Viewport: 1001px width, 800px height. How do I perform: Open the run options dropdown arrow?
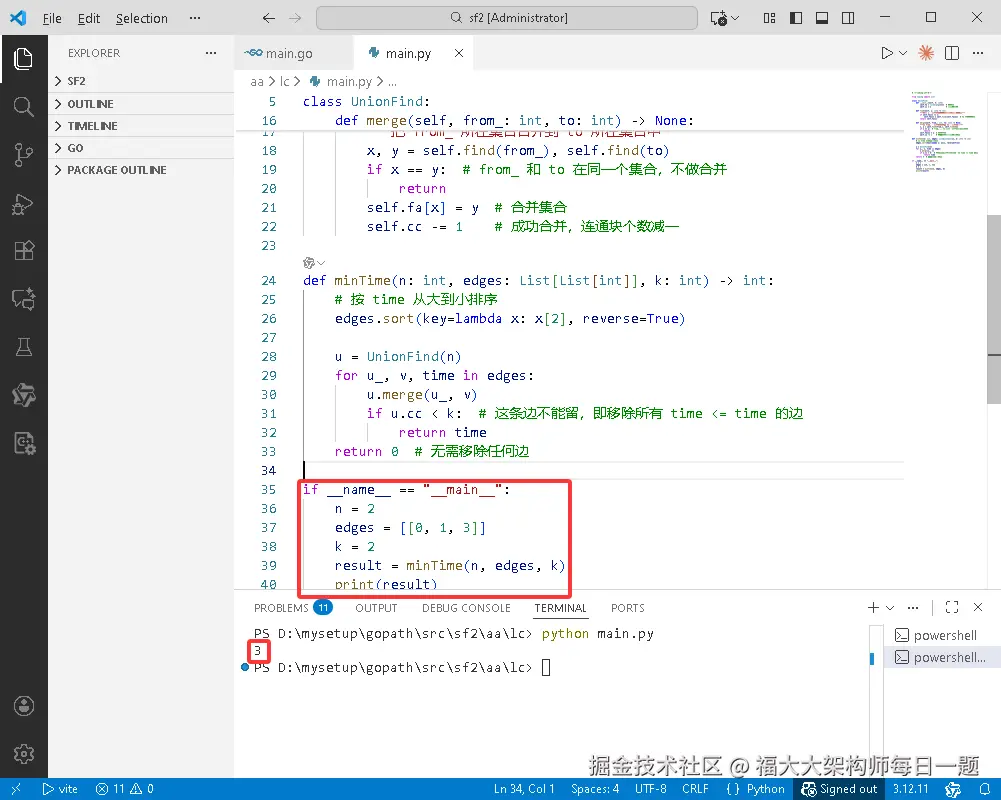903,53
